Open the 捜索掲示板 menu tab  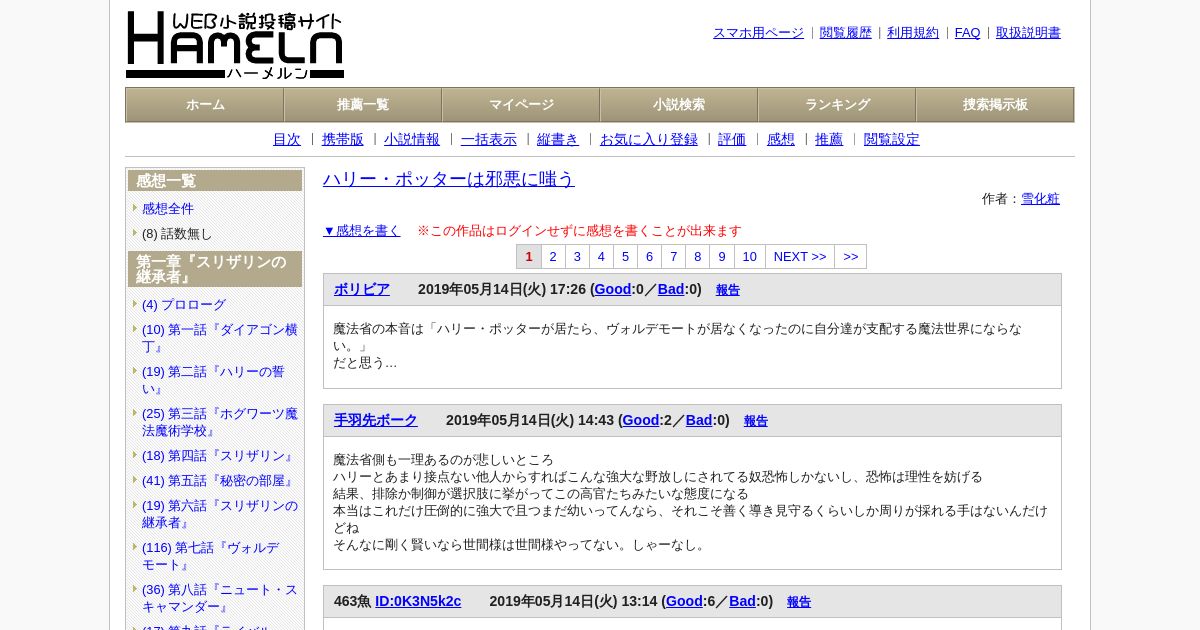(995, 105)
